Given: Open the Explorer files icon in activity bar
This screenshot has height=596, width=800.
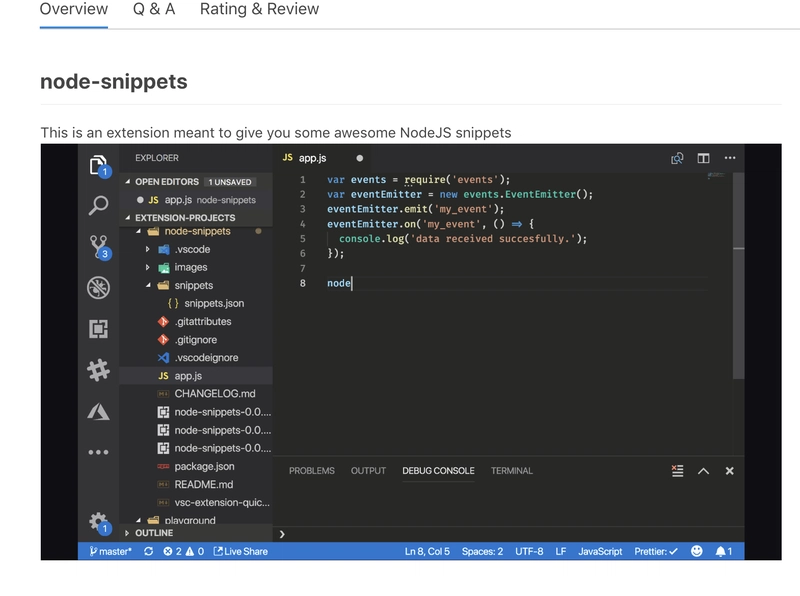Looking at the screenshot, I should 98,165.
